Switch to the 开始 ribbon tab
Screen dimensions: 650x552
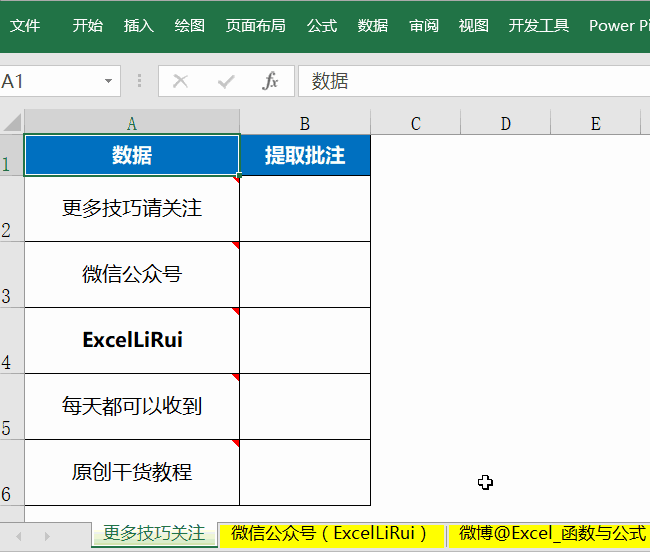[x=87, y=26]
